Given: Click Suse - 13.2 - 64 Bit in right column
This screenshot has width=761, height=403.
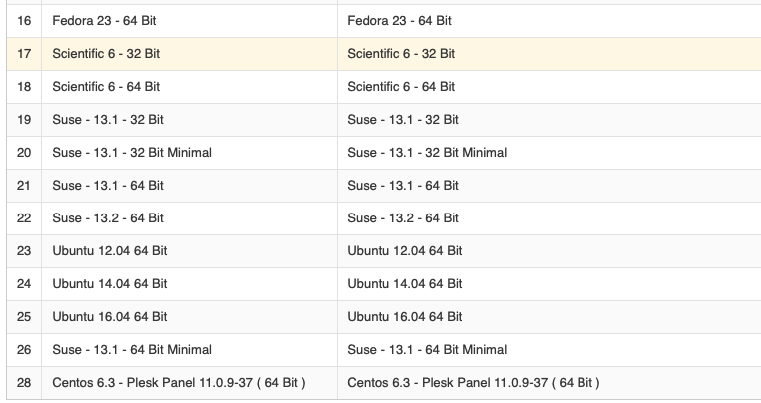Looking at the screenshot, I should (x=403, y=217).
